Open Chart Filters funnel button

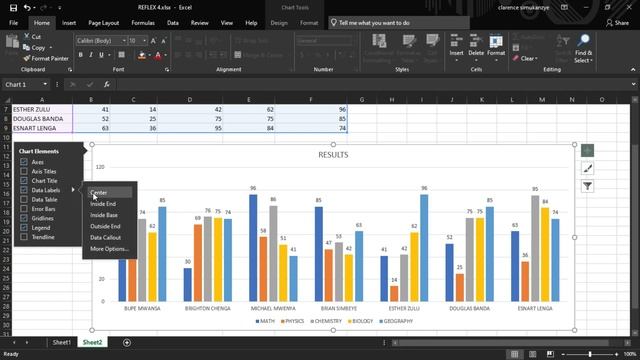[x=587, y=187]
